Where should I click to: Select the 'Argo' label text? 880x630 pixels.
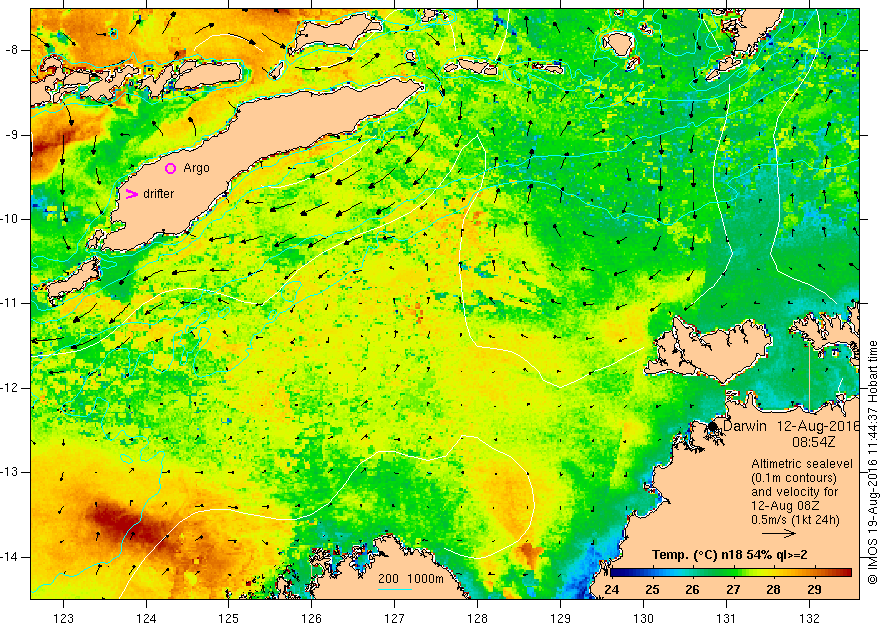[x=196, y=168]
